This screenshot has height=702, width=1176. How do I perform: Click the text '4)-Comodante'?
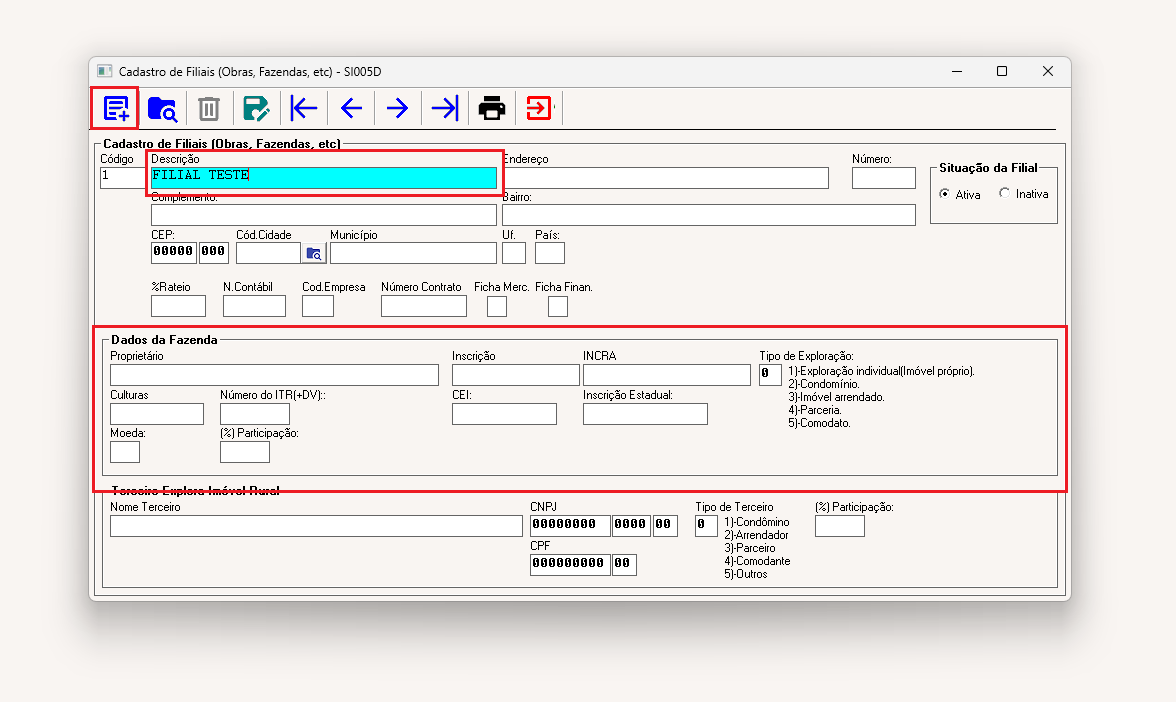pos(758,561)
